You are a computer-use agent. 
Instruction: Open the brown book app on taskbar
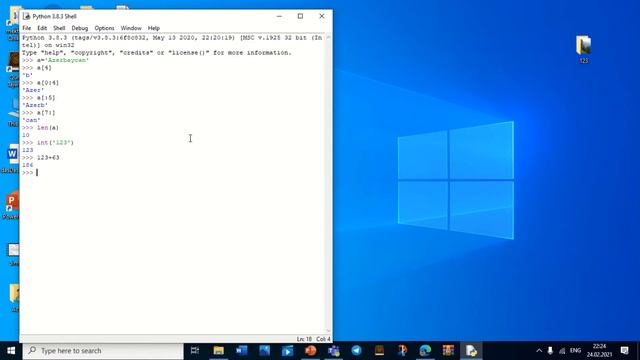click(379, 351)
